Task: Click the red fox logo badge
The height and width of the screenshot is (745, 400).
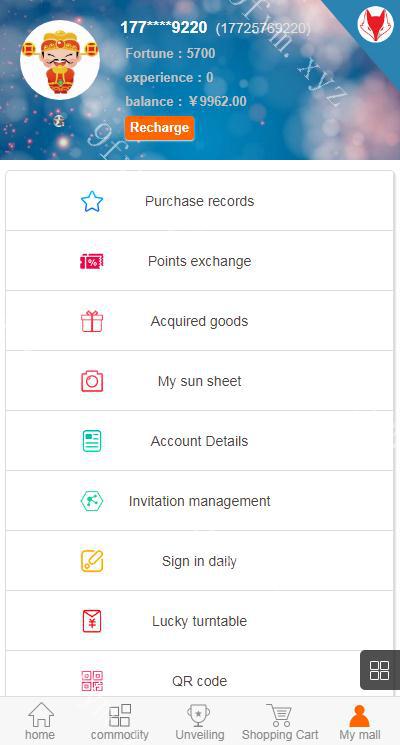Action: [x=376, y=24]
